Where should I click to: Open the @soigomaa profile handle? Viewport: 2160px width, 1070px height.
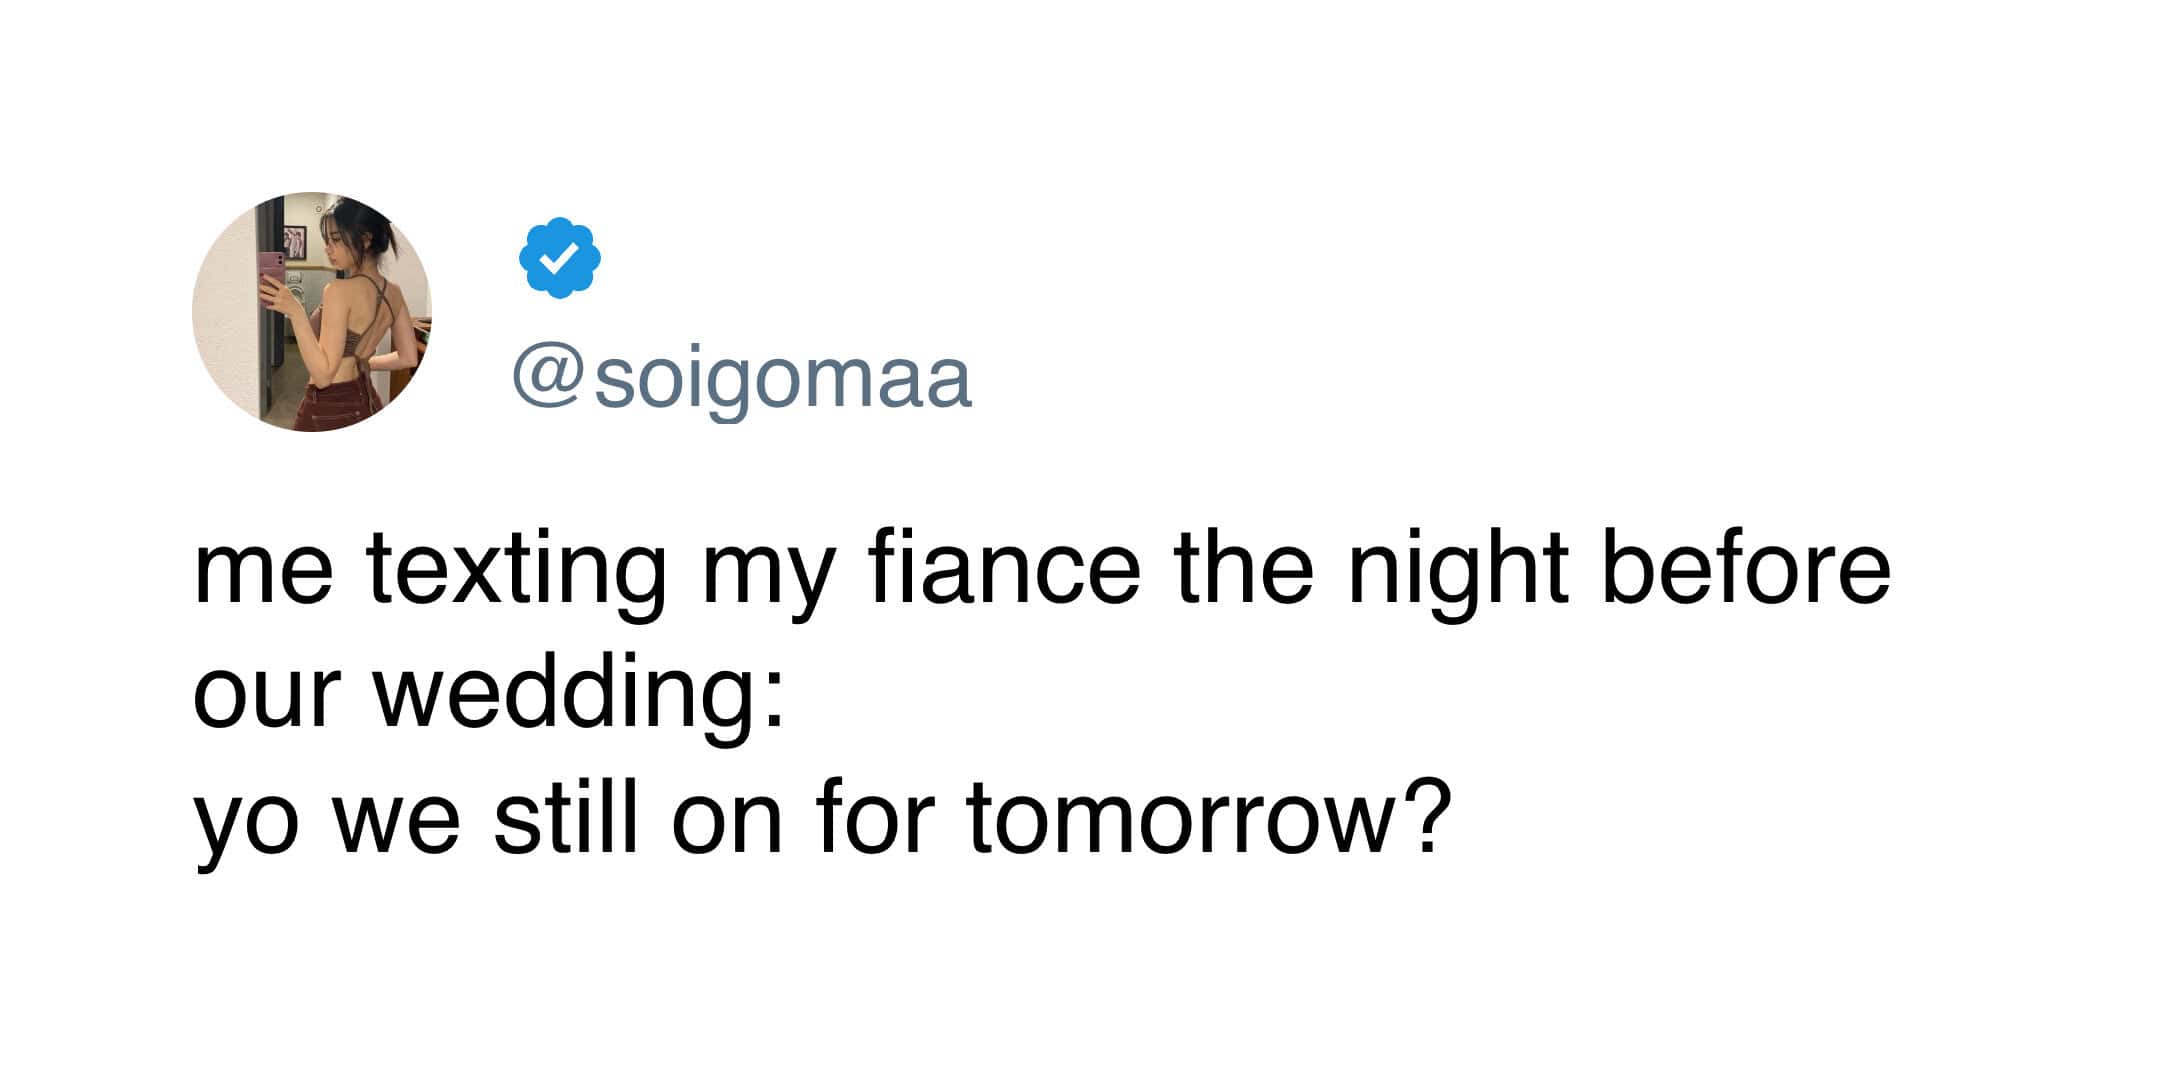click(x=741, y=380)
